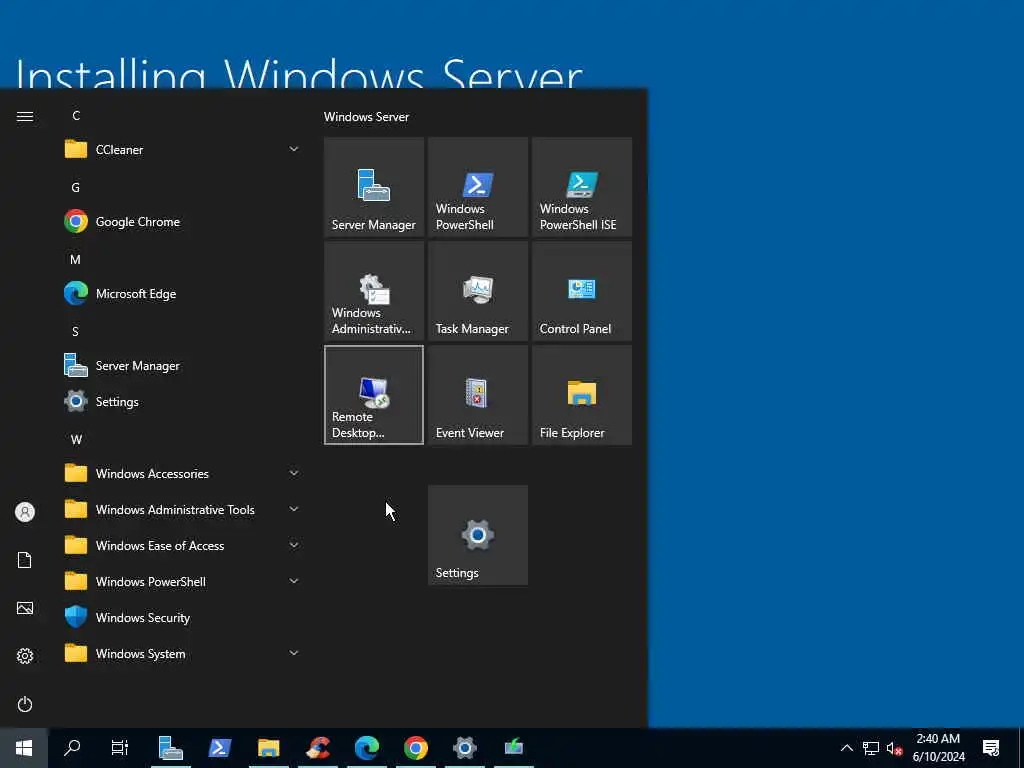Open Windows Administrative Tools tile
Viewport: 1024px width, 768px height.
374,291
